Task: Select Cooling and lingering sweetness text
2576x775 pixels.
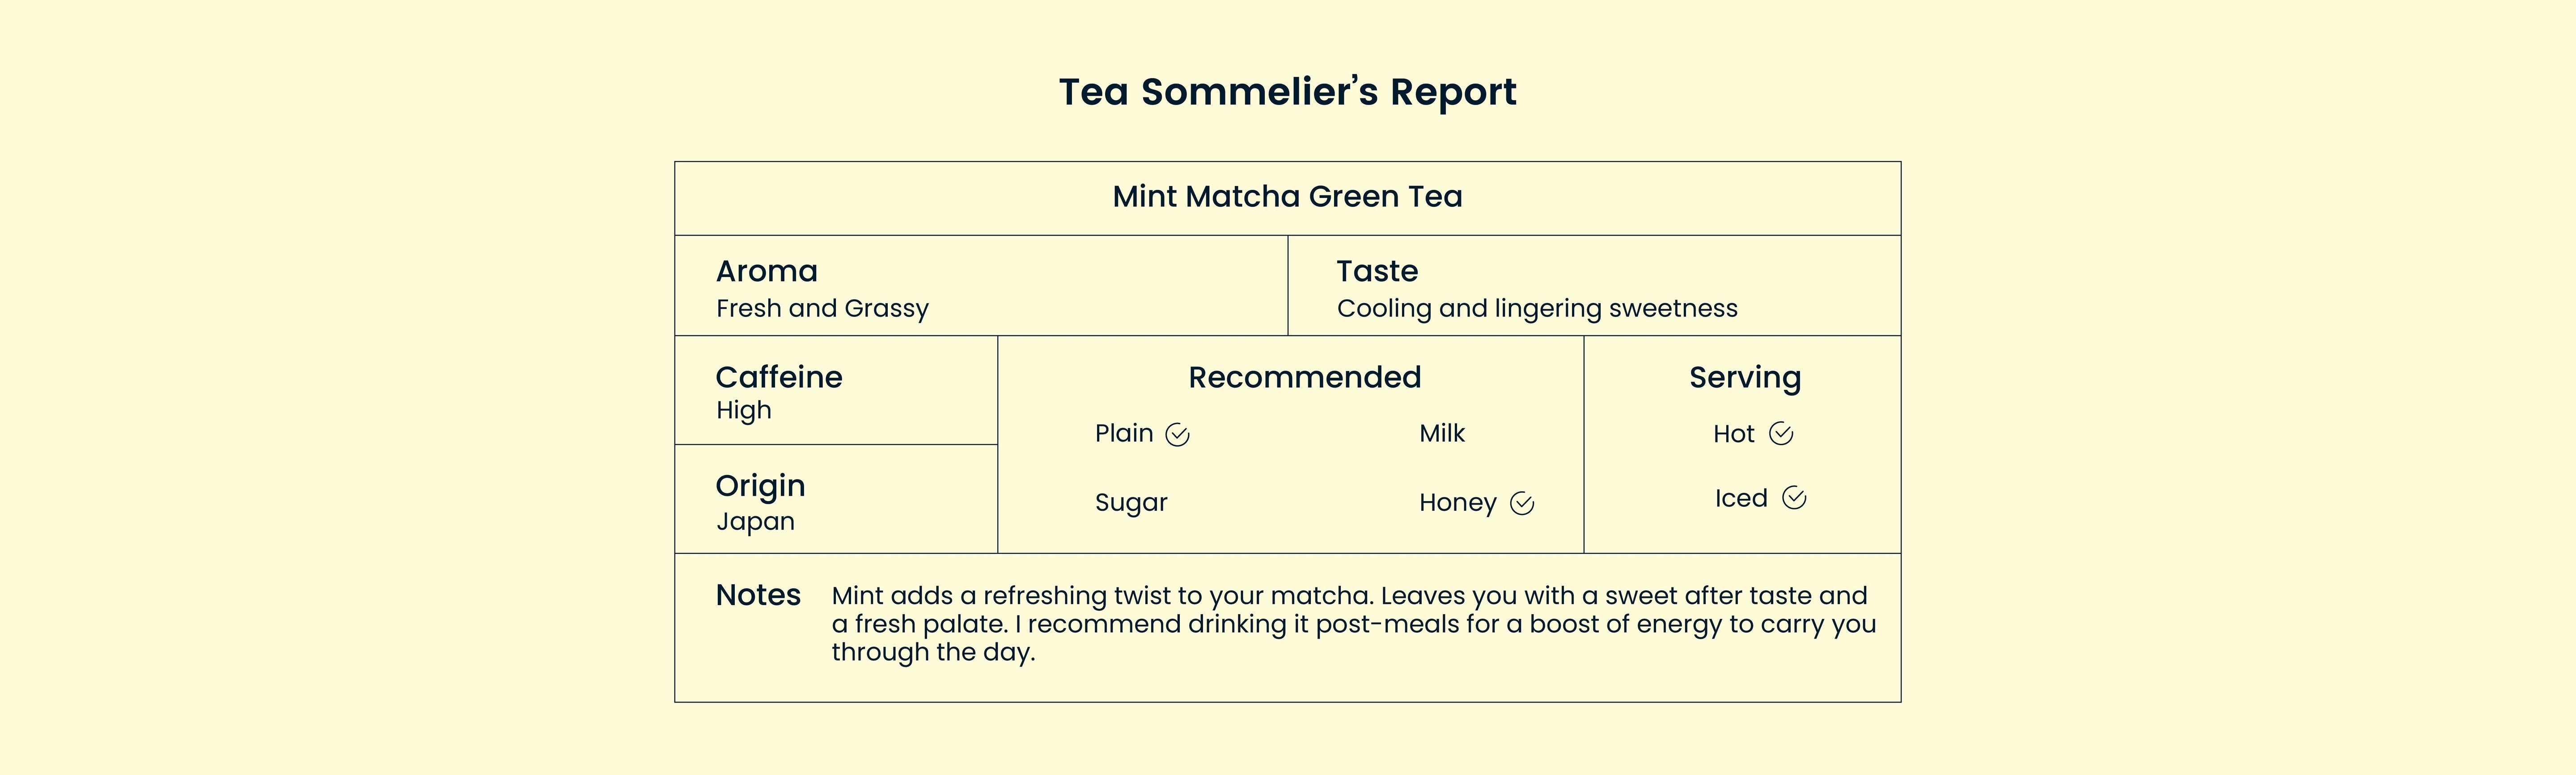Action: coord(1536,309)
